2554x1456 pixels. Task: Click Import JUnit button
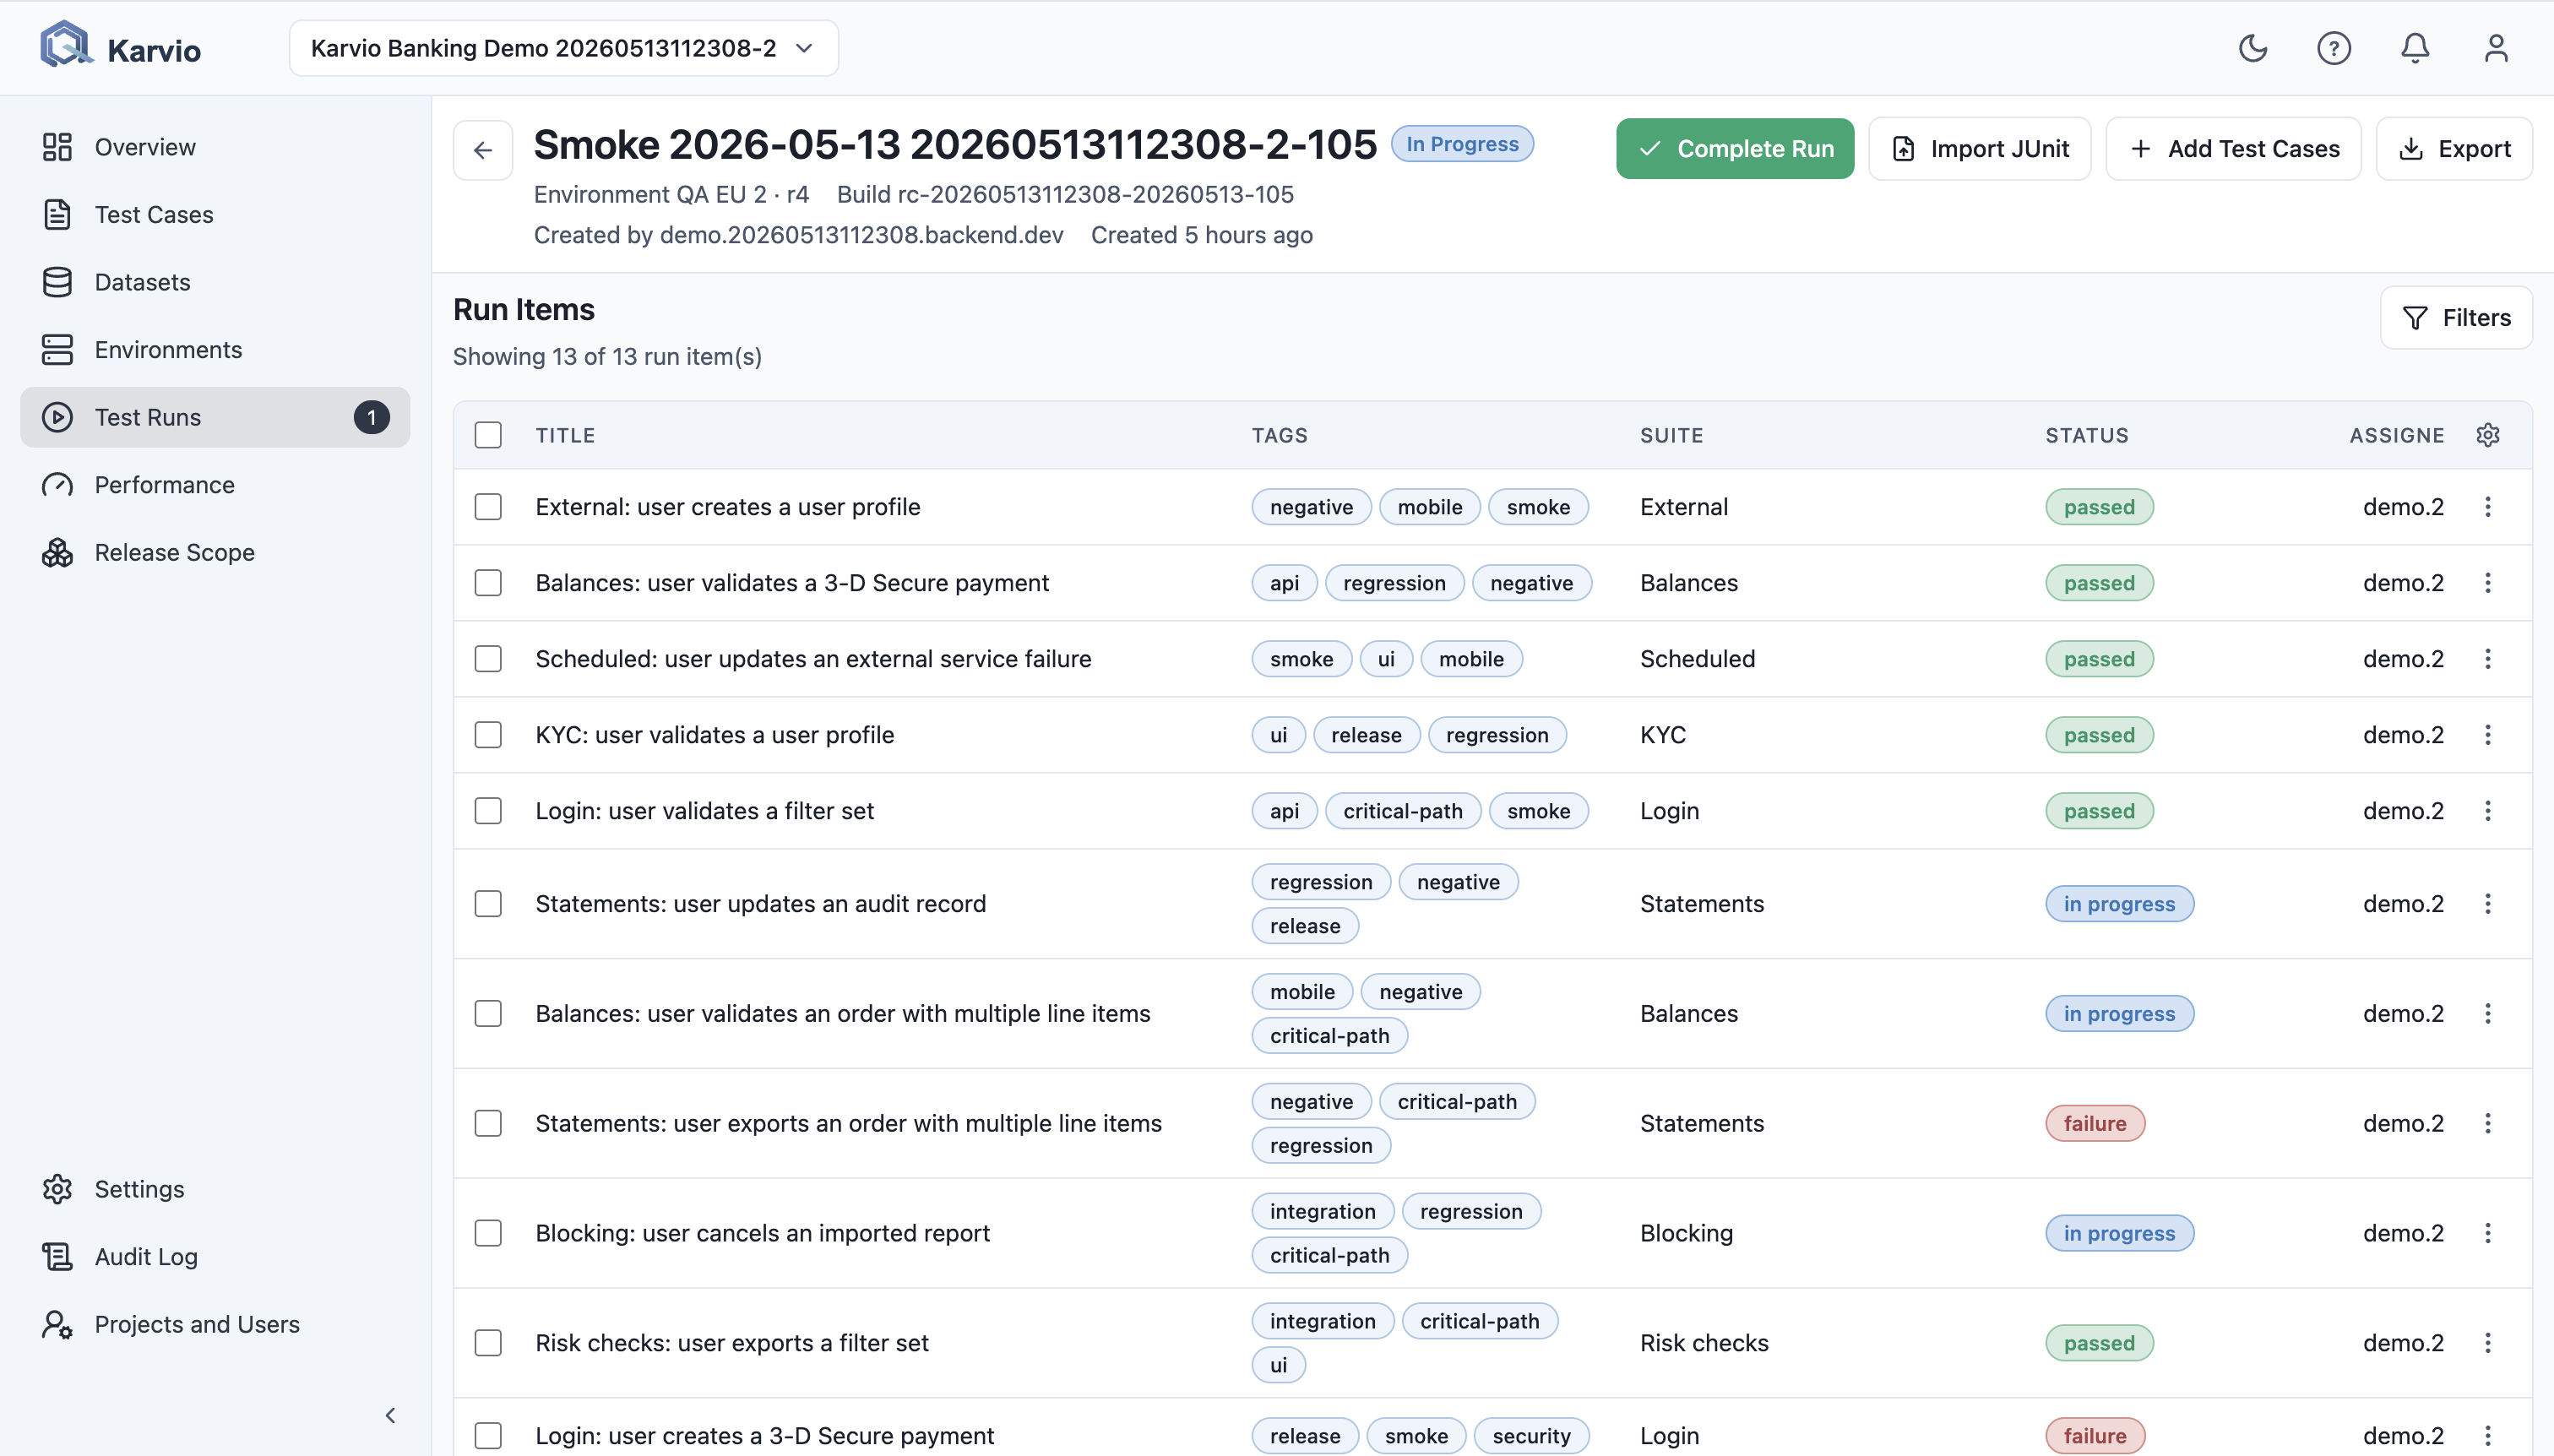click(1979, 149)
